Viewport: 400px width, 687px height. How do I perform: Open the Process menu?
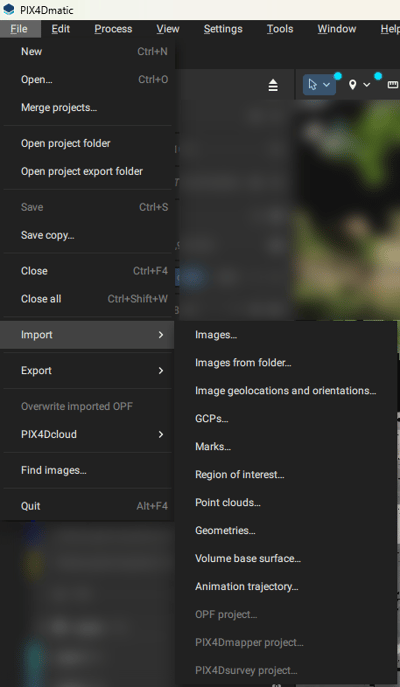point(113,29)
